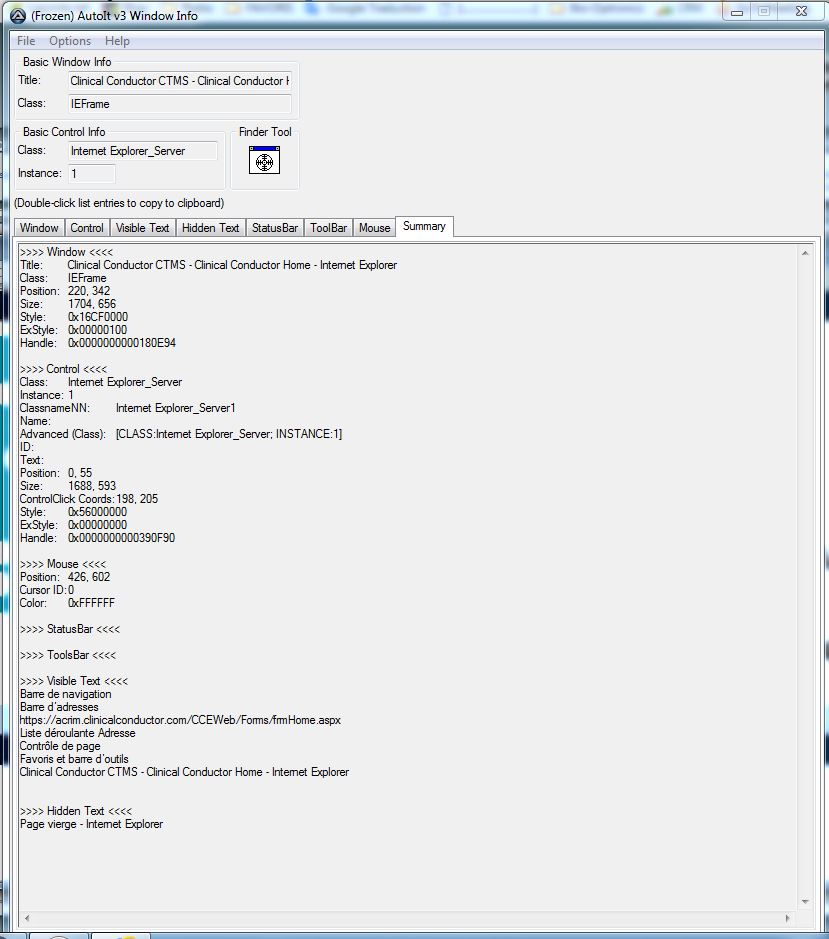Image resolution: width=829 pixels, height=939 pixels.
Task: Click the Title field in Basic Window Info
Action: [179, 81]
